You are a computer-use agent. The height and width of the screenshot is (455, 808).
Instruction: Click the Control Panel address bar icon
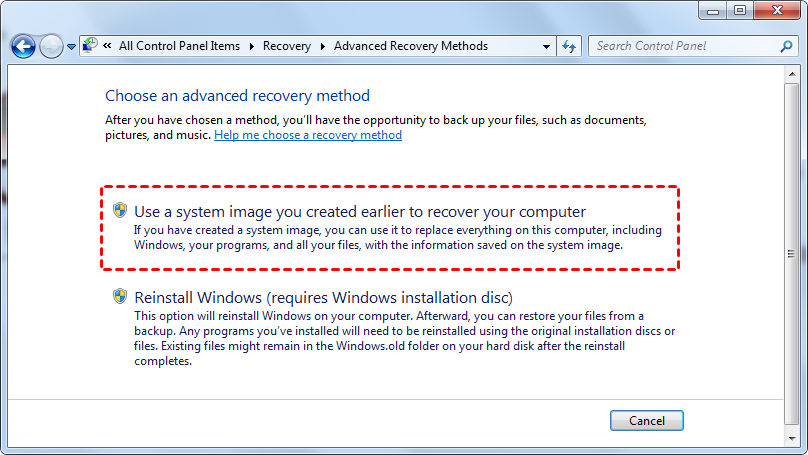click(89, 45)
